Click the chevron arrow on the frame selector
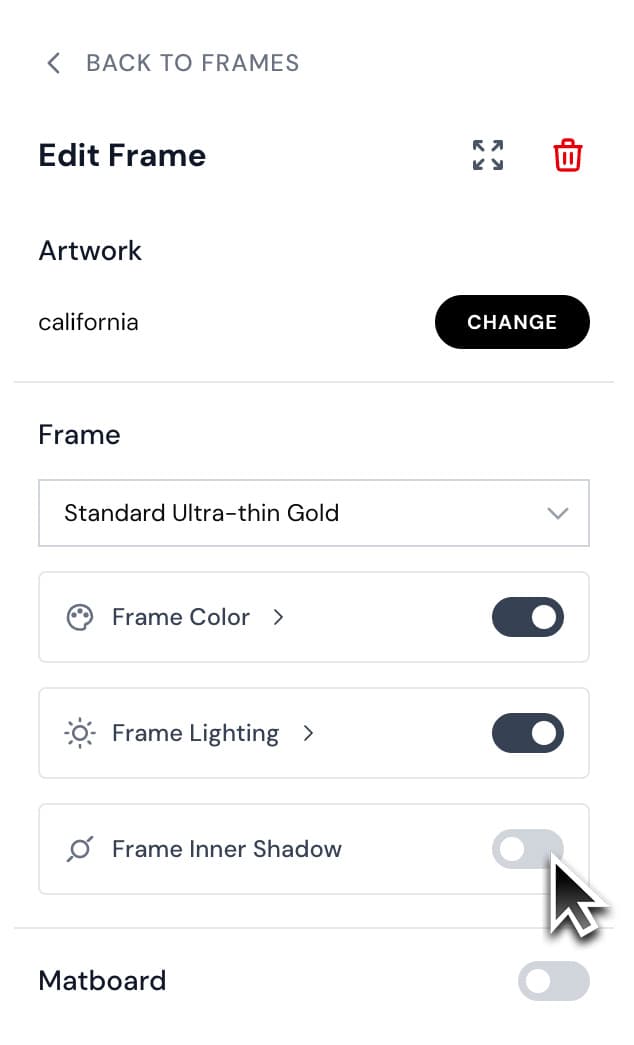634x1045 pixels. tap(558, 513)
